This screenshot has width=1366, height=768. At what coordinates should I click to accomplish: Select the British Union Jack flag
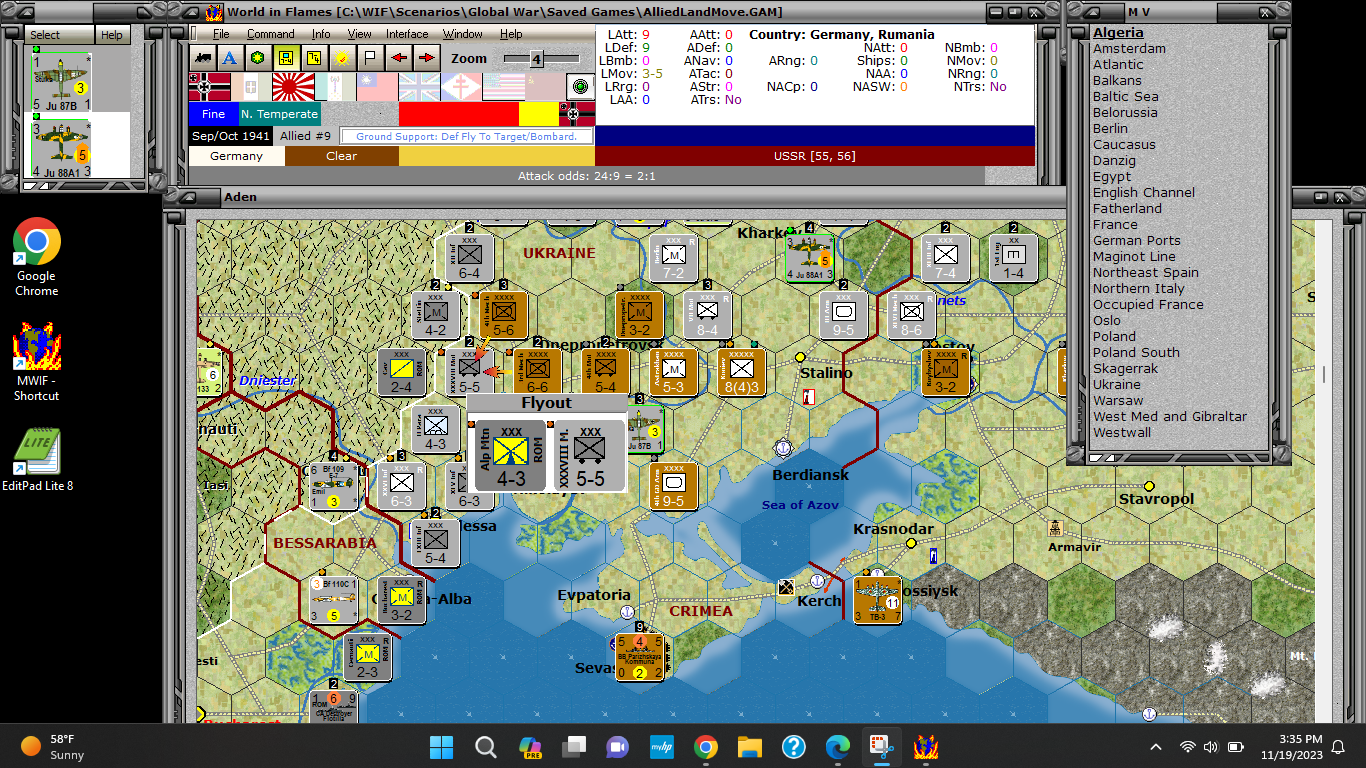click(x=419, y=87)
